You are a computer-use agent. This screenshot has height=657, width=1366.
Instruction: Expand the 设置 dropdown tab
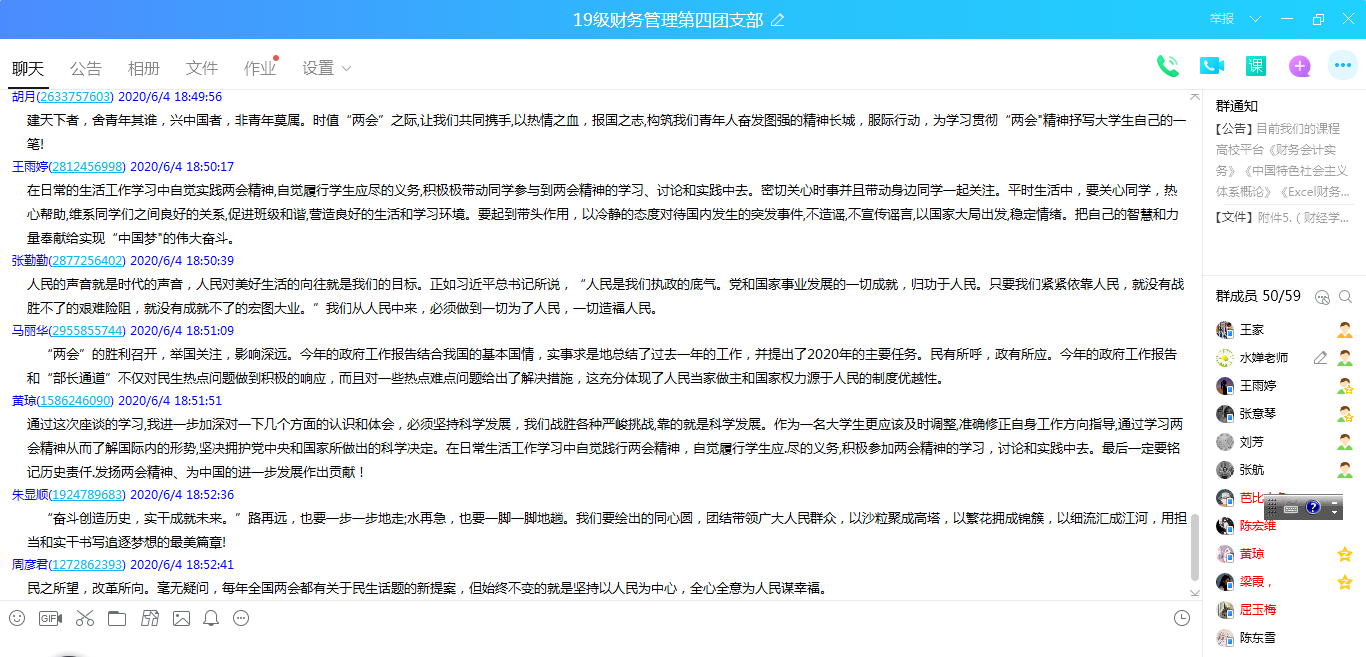pos(327,68)
